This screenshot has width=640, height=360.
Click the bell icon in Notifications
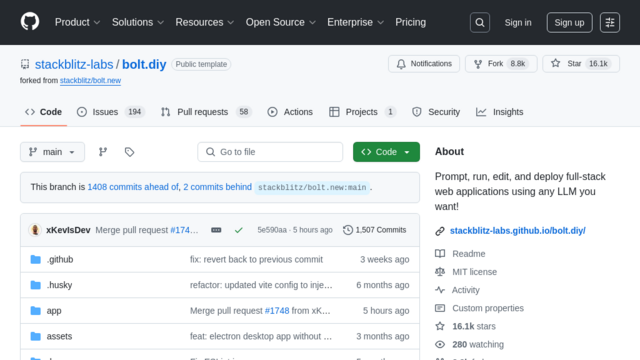pyautogui.click(x=401, y=64)
